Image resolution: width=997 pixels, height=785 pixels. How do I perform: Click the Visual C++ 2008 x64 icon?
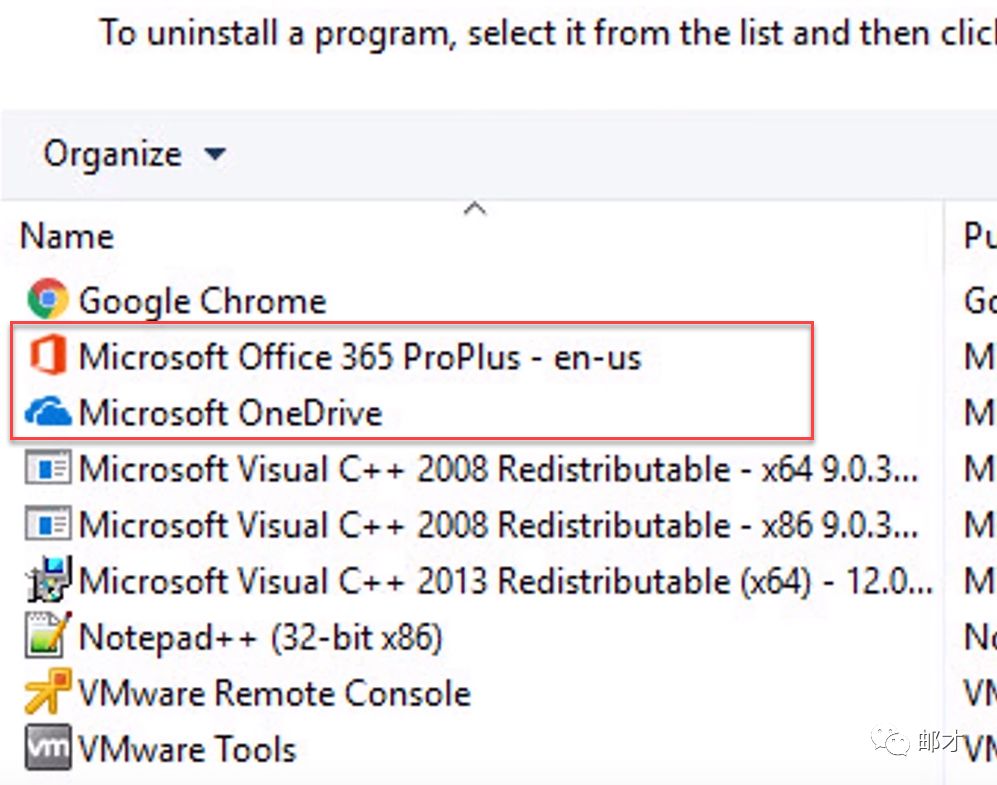pyautogui.click(x=47, y=468)
